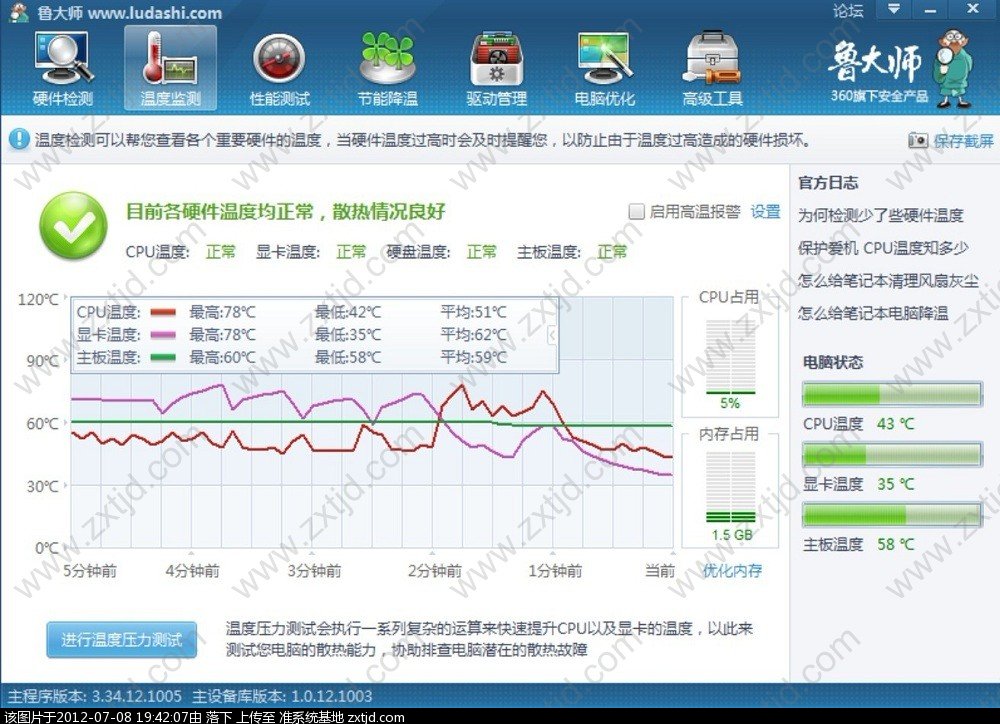Click the 鲁大师 app icon in title bar

(20, 12)
